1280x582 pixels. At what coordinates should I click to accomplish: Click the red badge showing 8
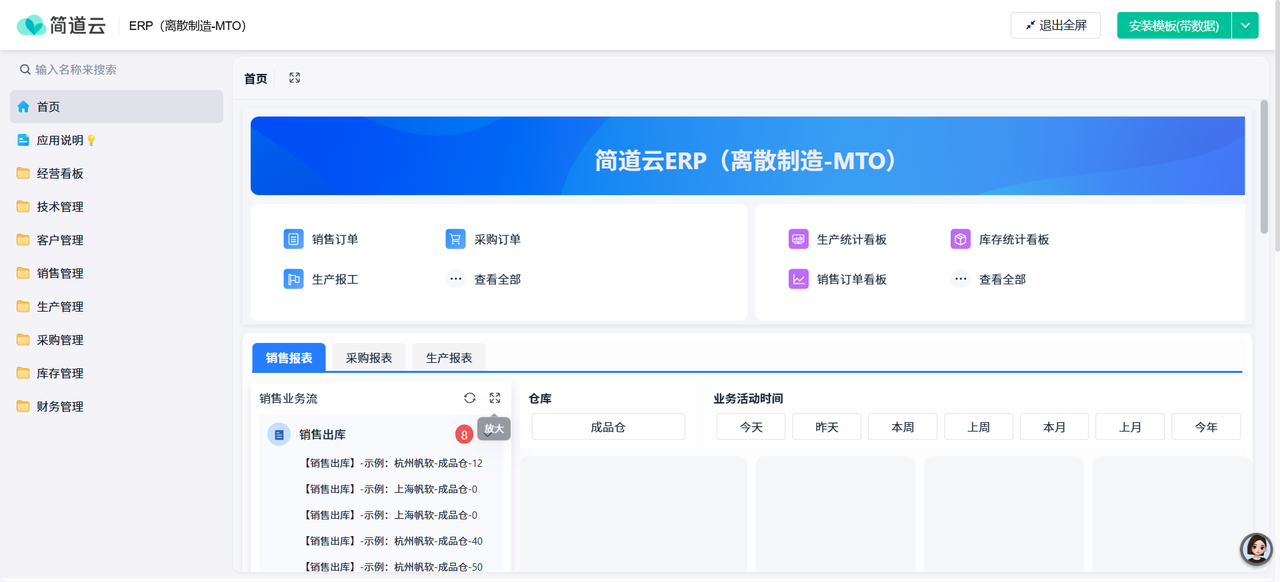(x=464, y=435)
